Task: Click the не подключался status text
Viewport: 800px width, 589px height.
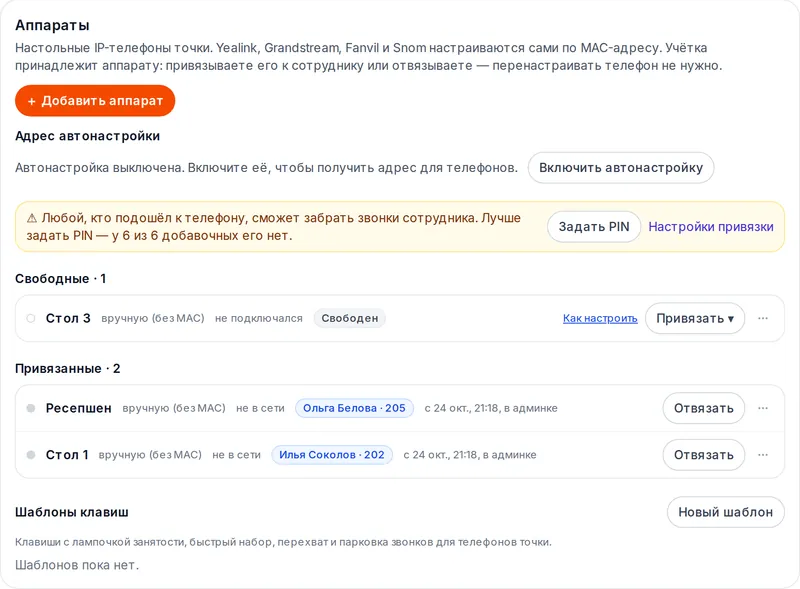Action: coord(259,318)
